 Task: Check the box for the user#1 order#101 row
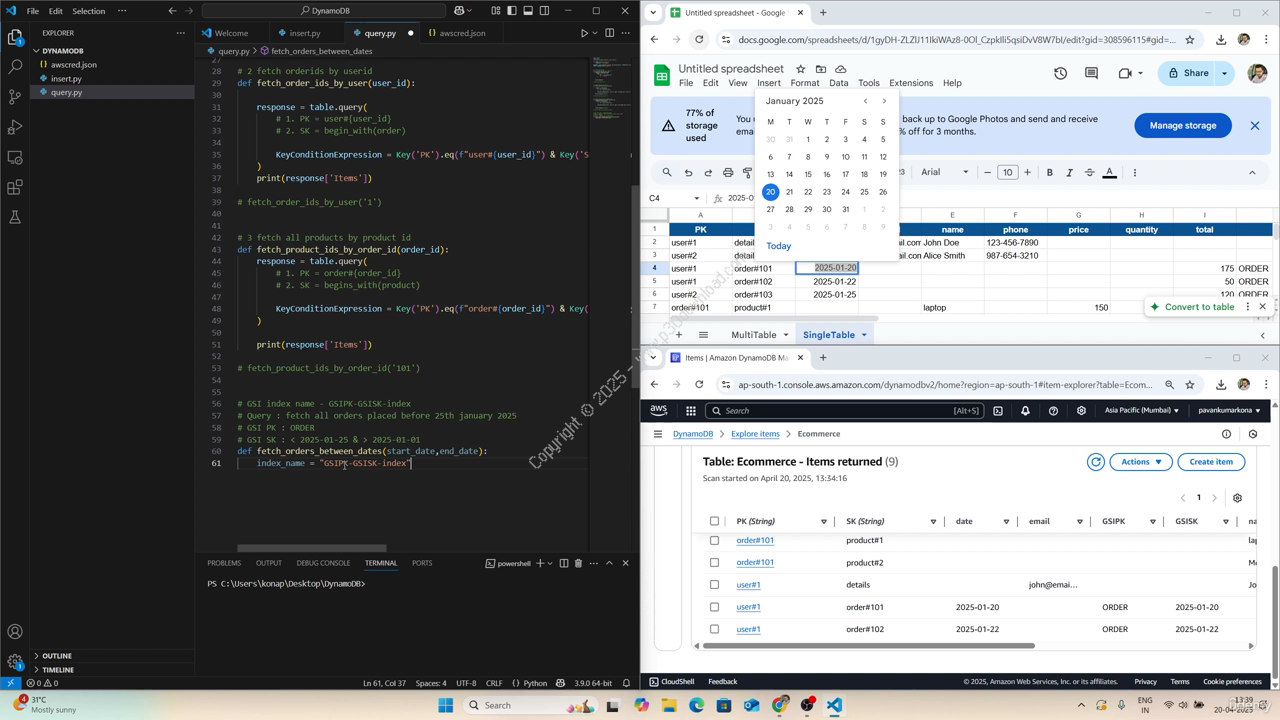714,607
